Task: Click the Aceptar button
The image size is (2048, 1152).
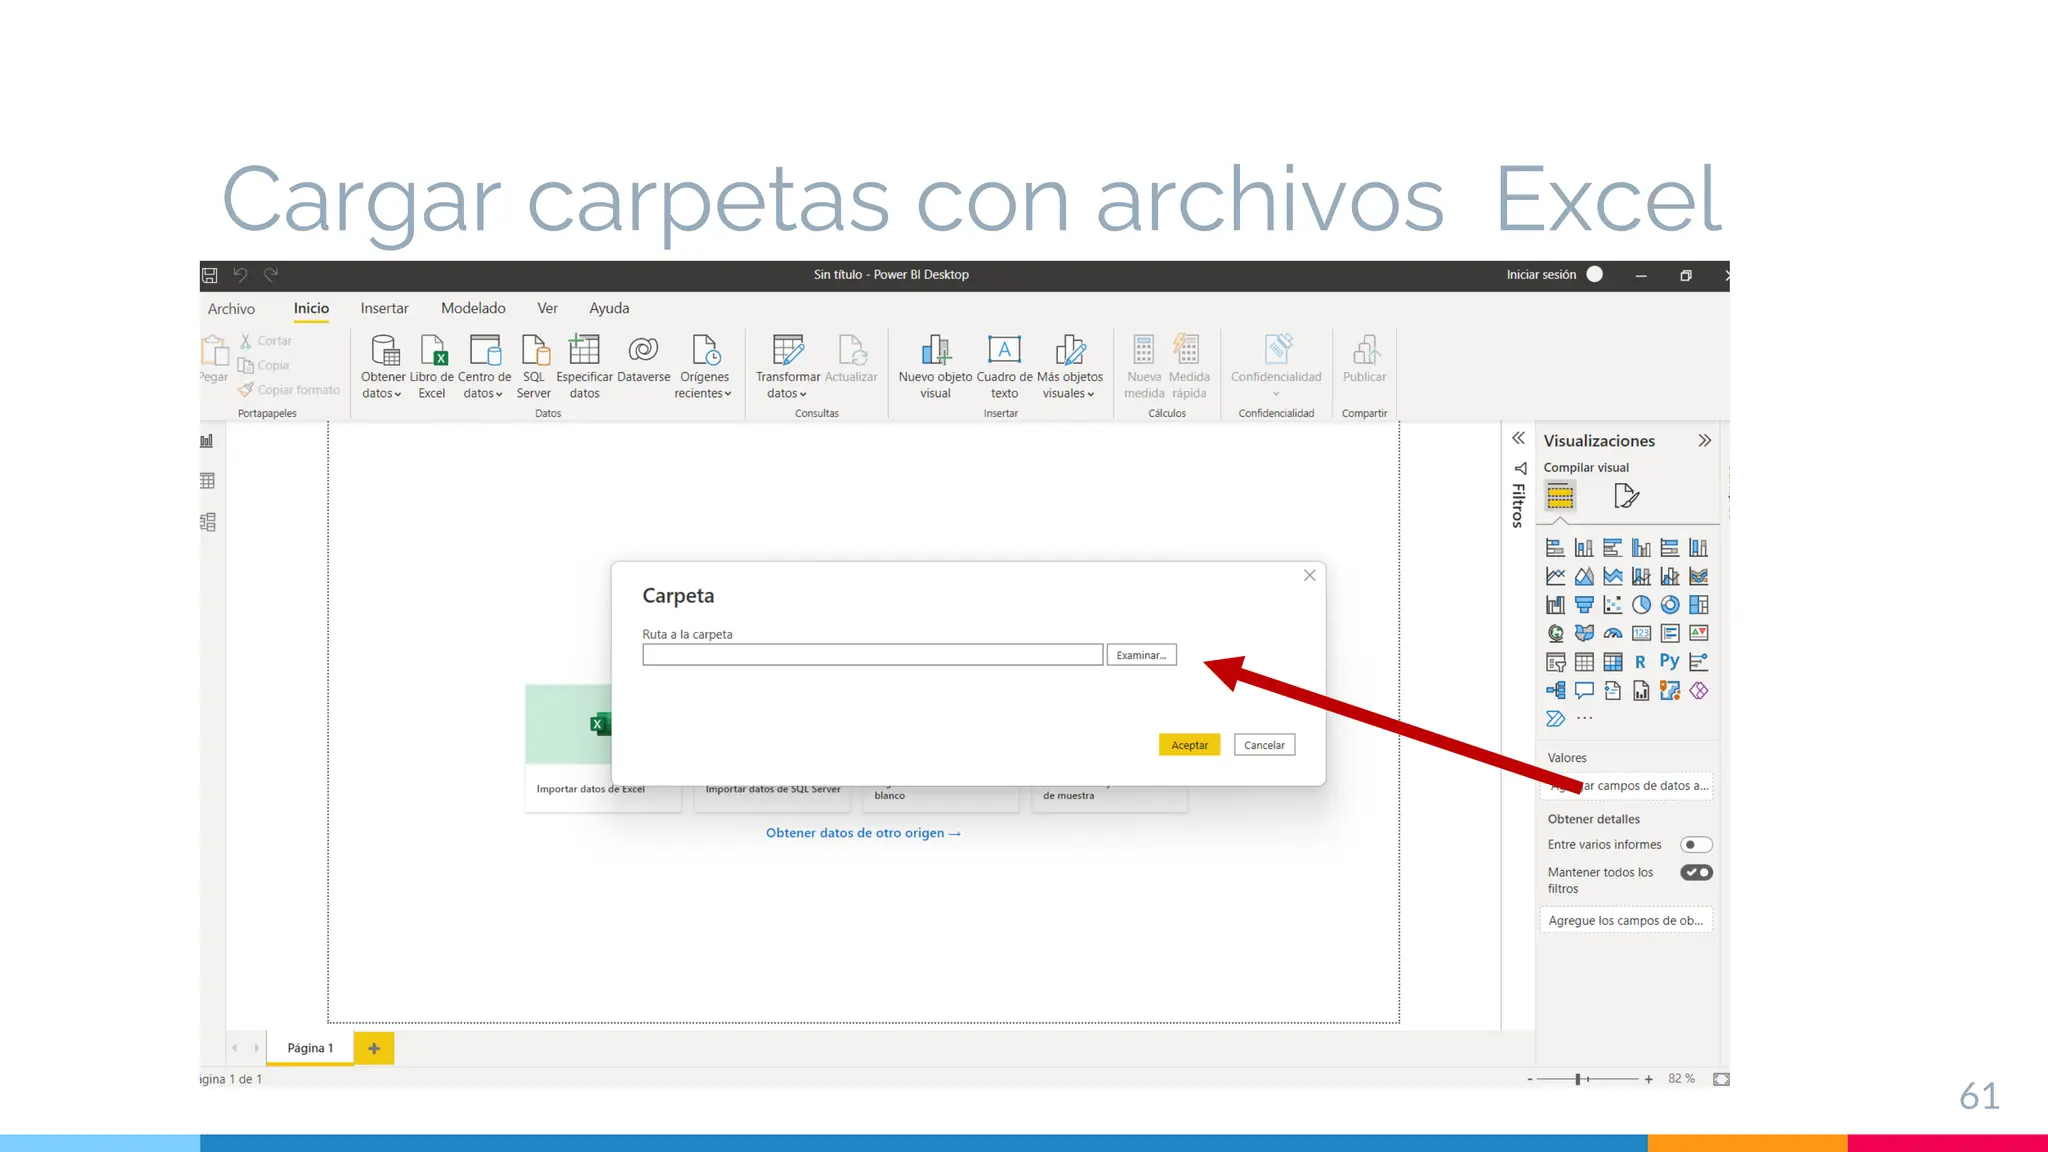Action: (x=1189, y=745)
